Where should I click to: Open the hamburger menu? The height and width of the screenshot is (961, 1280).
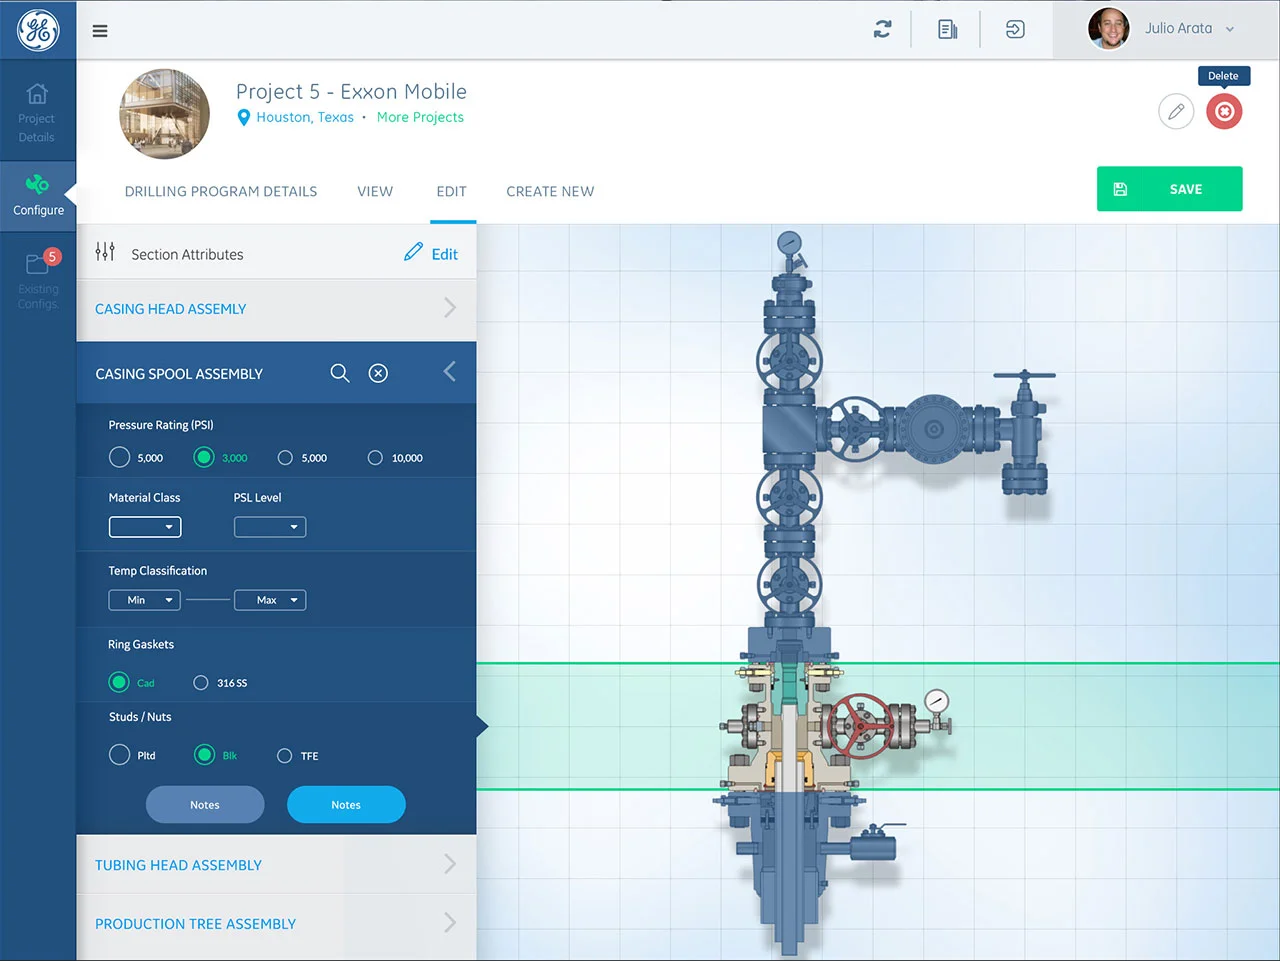tap(100, 31)
